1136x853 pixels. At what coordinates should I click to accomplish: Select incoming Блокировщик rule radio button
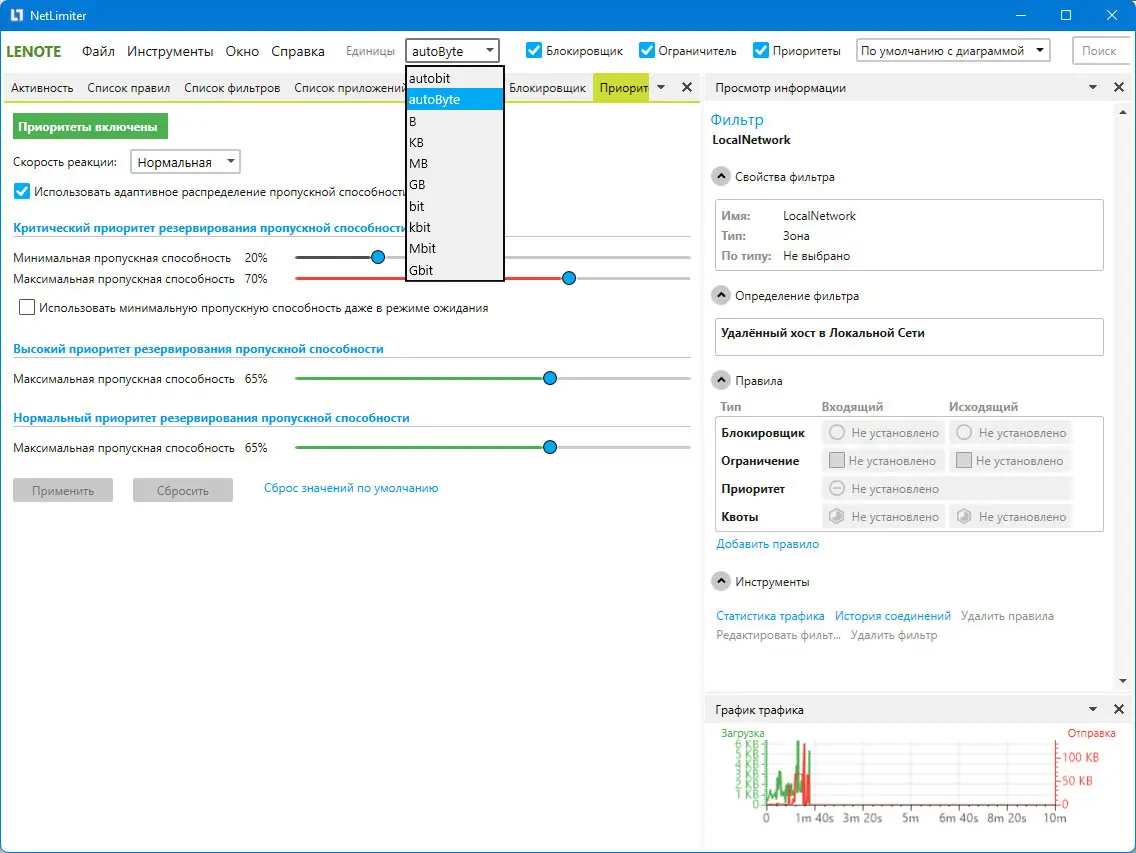(837, 432)
